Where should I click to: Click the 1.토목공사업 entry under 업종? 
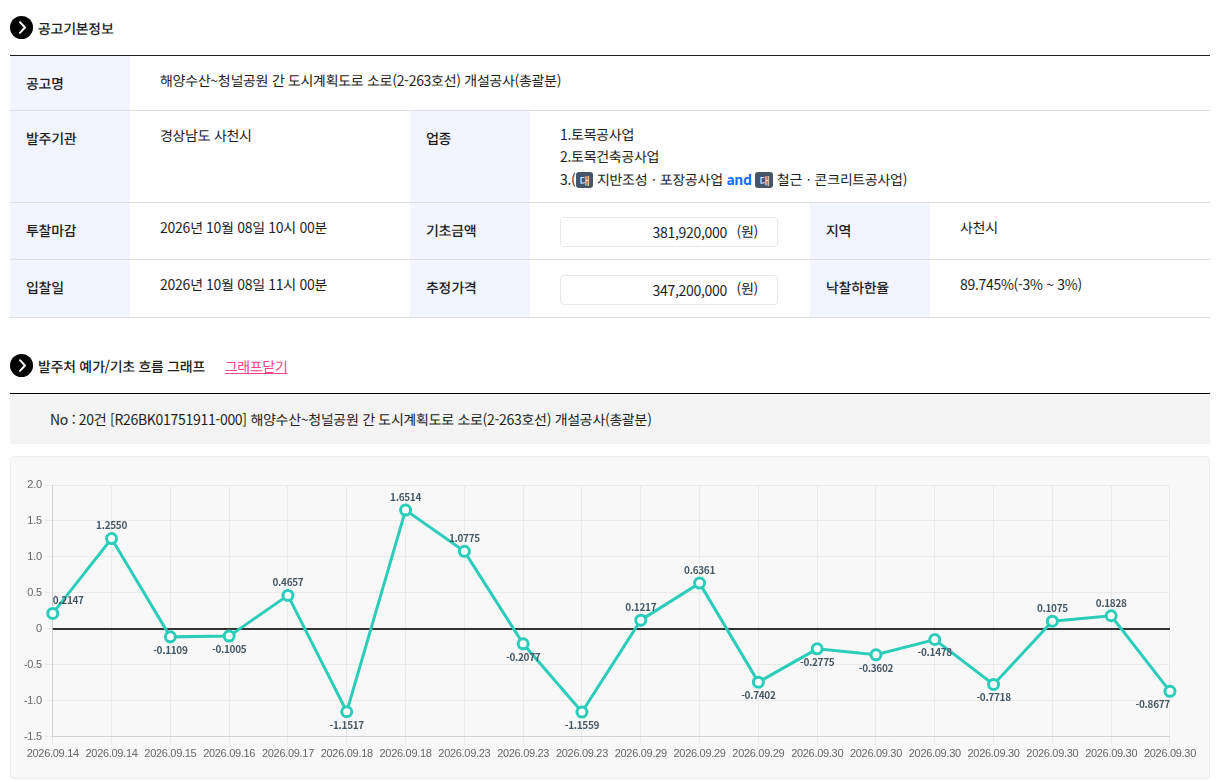(597, 135)
